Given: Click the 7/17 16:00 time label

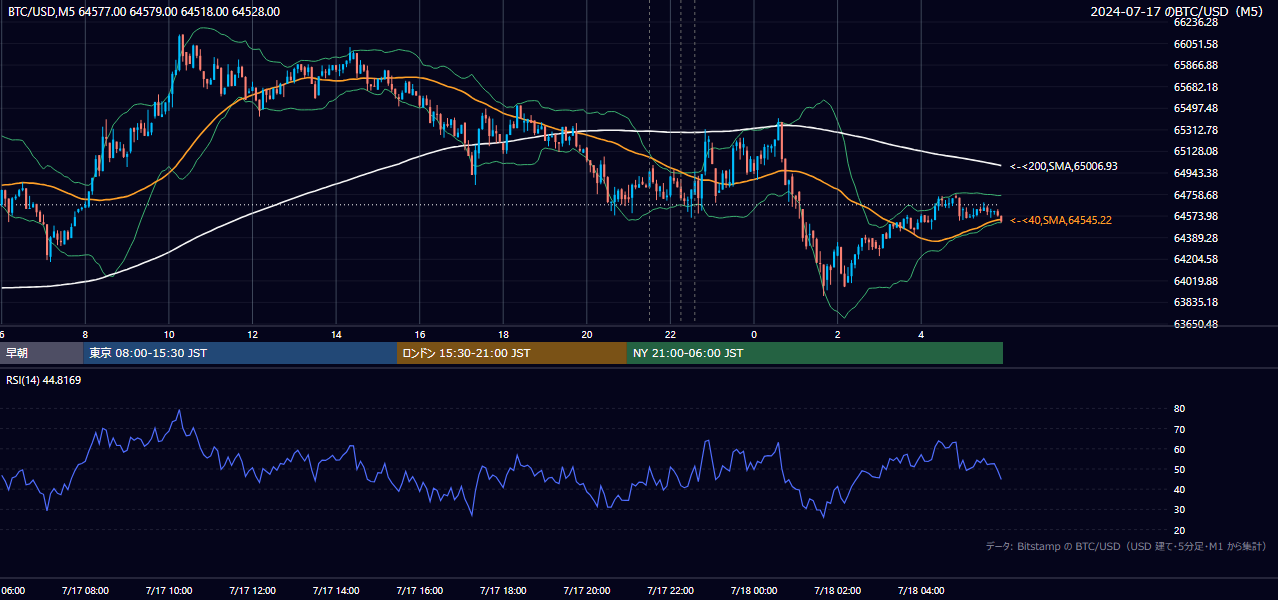Looking at the screenshot, I should click(x=420, y=590).
